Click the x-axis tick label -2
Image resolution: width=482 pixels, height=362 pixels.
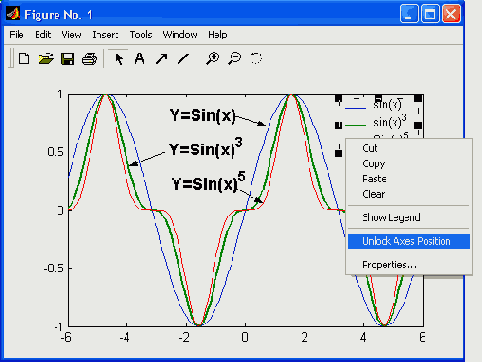click(184, 337)
